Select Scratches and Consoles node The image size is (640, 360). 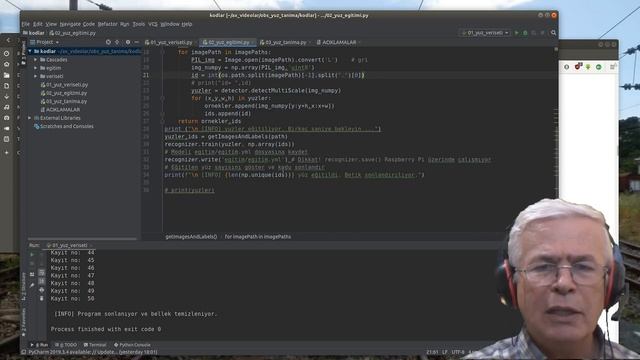point(64,127)
